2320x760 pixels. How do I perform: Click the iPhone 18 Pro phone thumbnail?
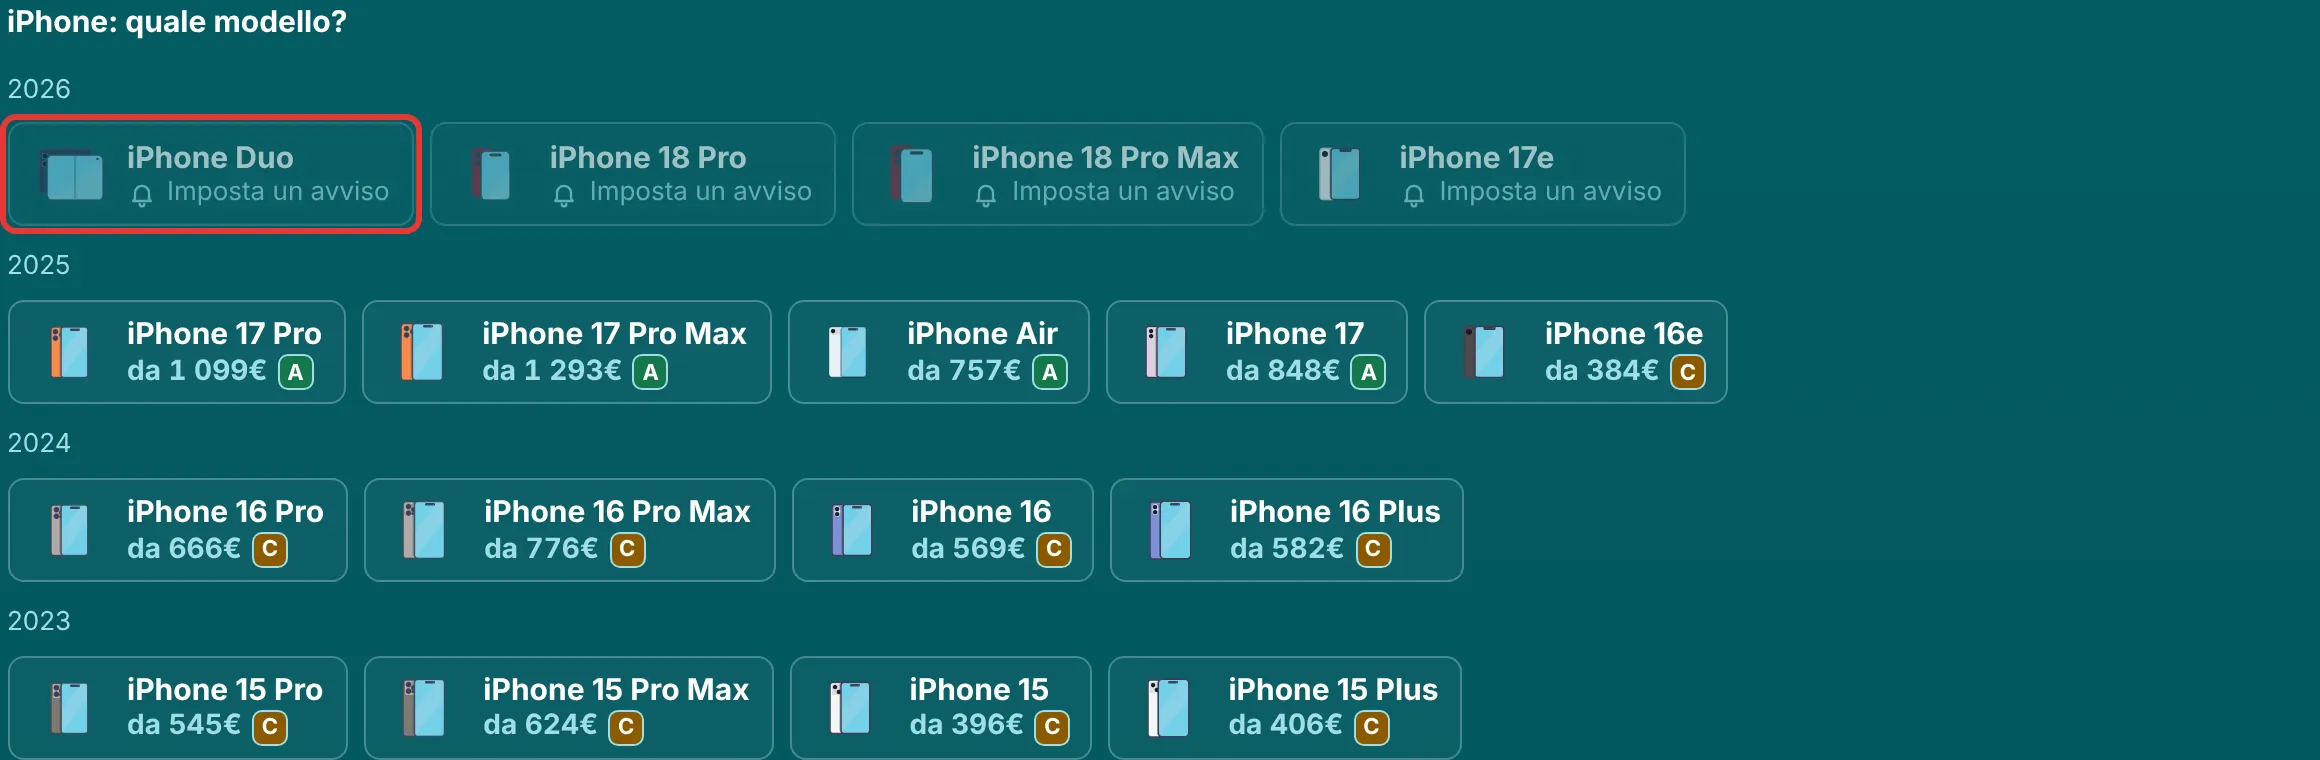pyautogui.click(x=491, y=174)
